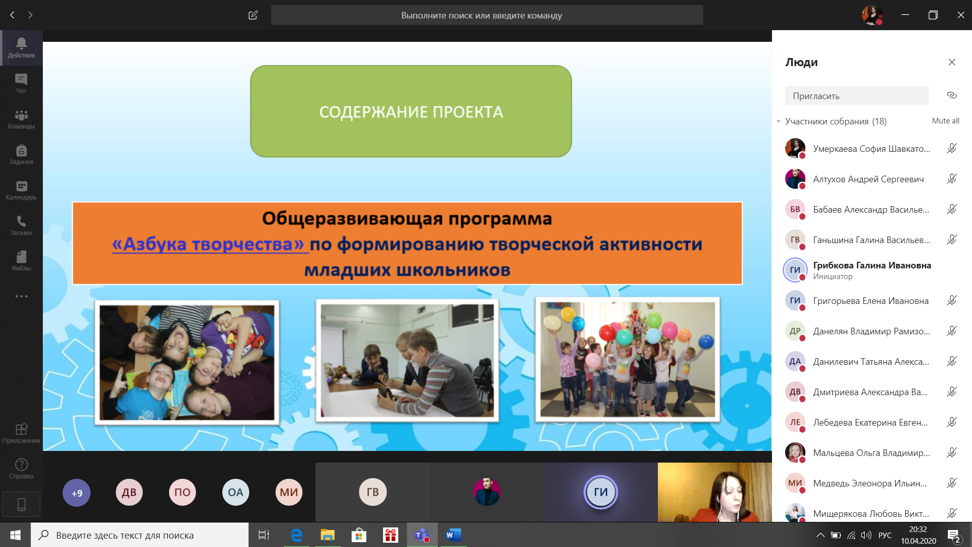972x547 pixels.
Task: Open the profile avatar menu
Action: [872, 15]
